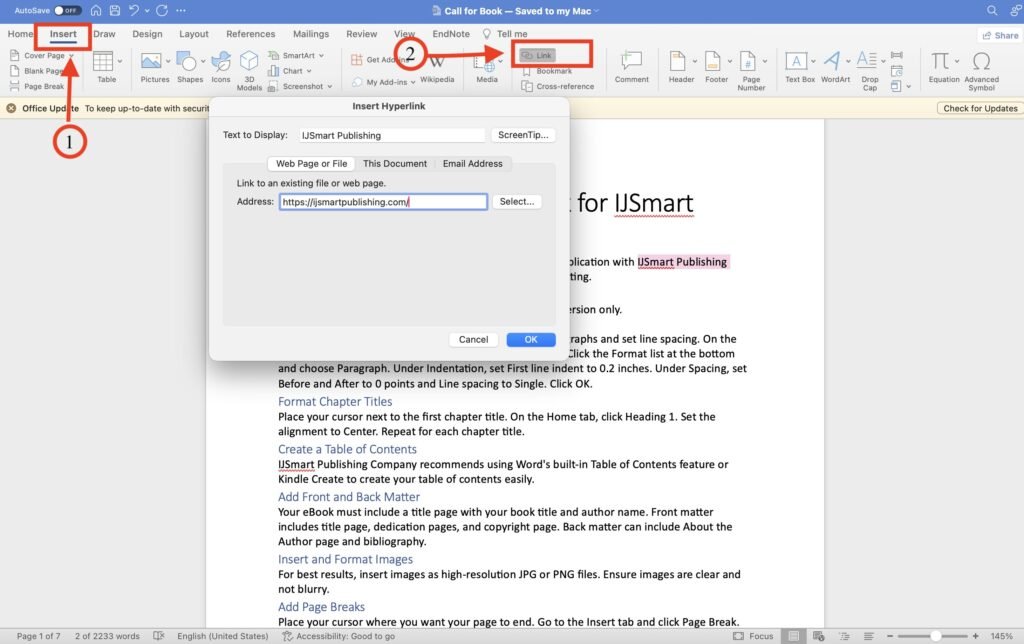1024x644 pixels.
Task: Click the Link button in ribbon
Action: pyautogui.click(x=537, y=56)
